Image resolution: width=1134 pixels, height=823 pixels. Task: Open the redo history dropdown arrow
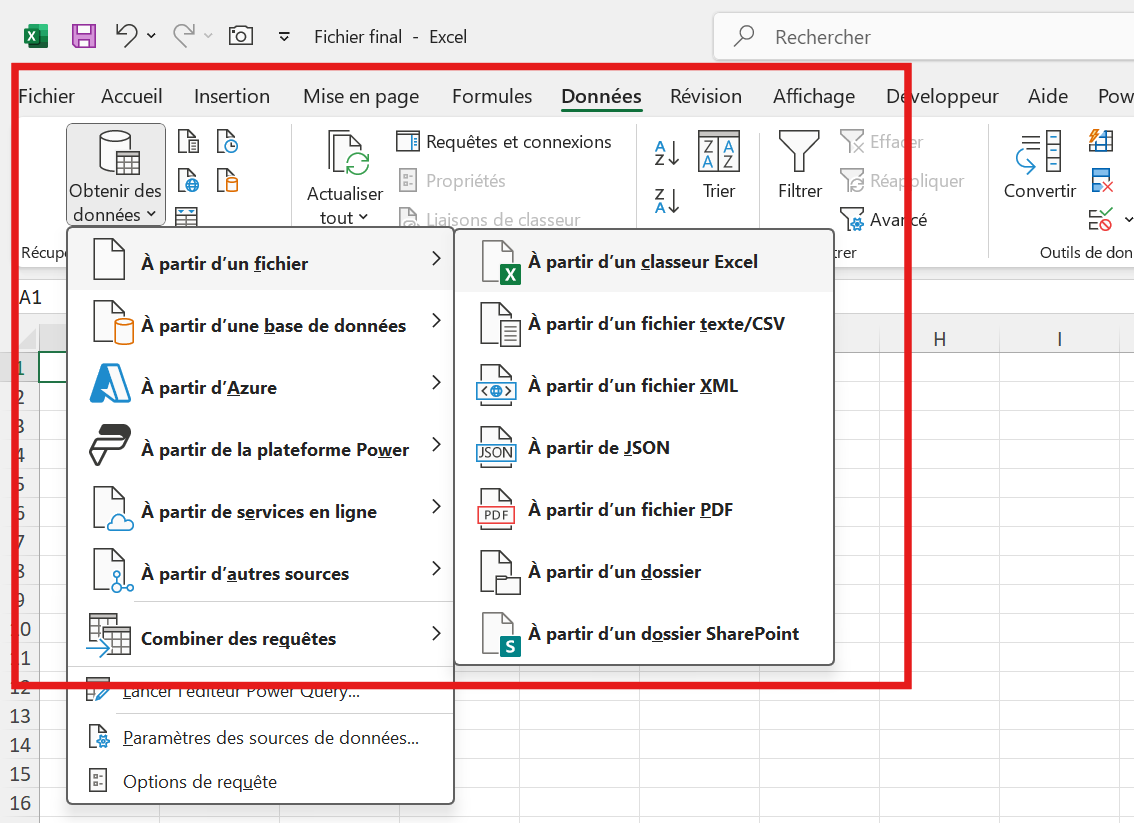tap(208, 35)
